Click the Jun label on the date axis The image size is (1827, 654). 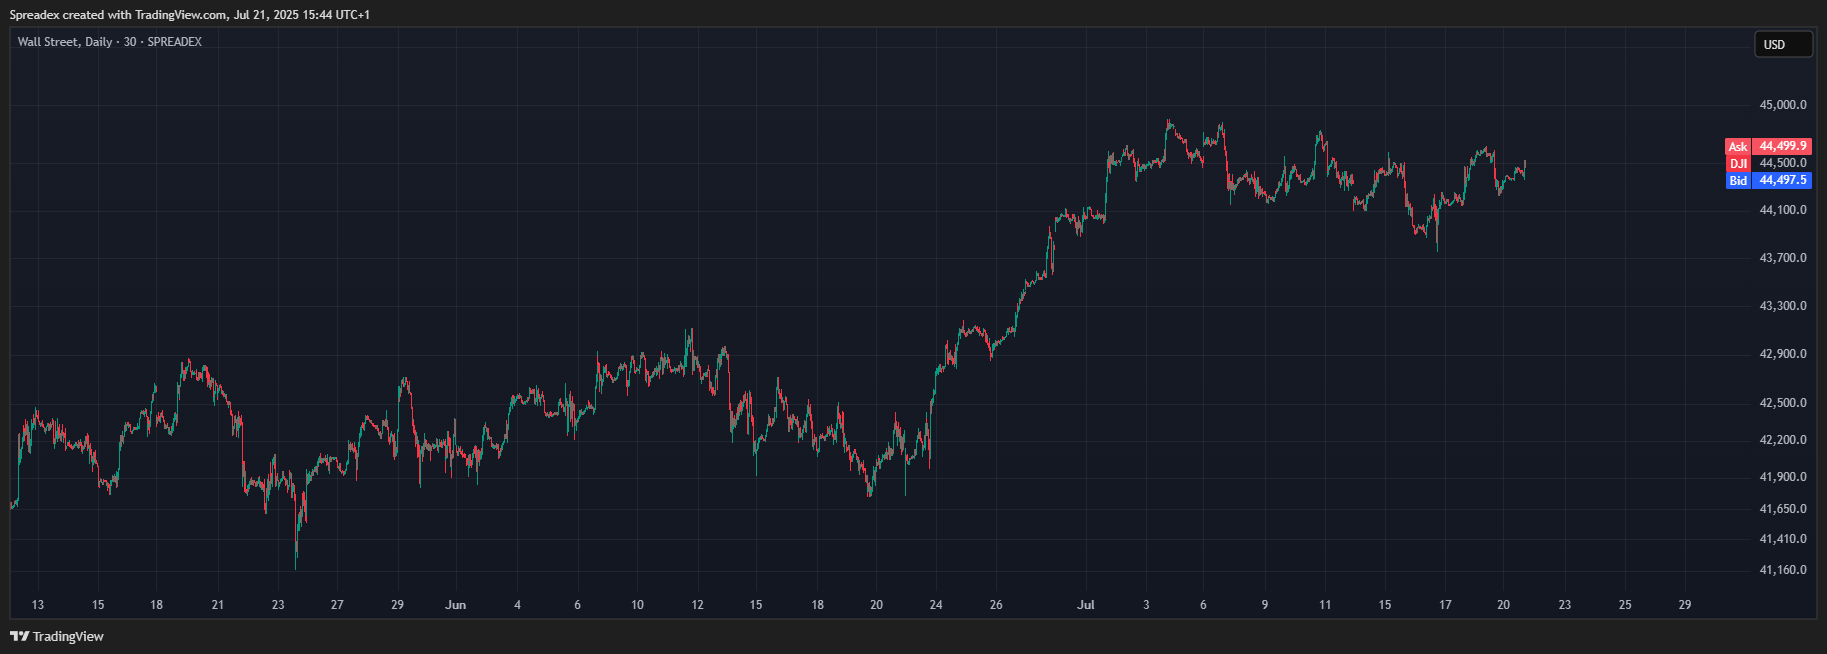456,605
